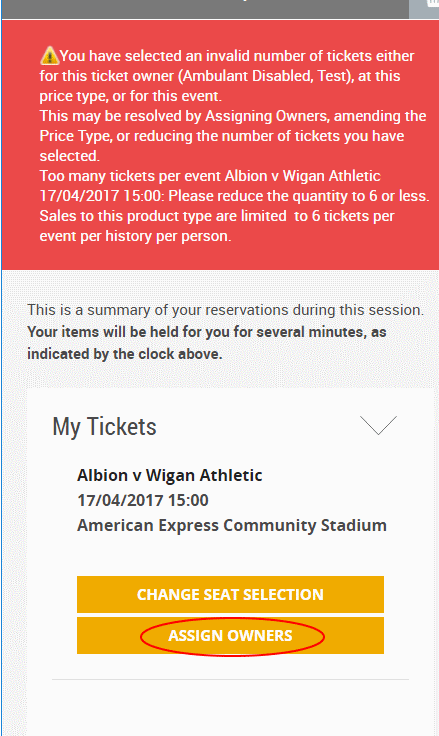Click the Albion v Wigan Athletic event title

(169, 475)
